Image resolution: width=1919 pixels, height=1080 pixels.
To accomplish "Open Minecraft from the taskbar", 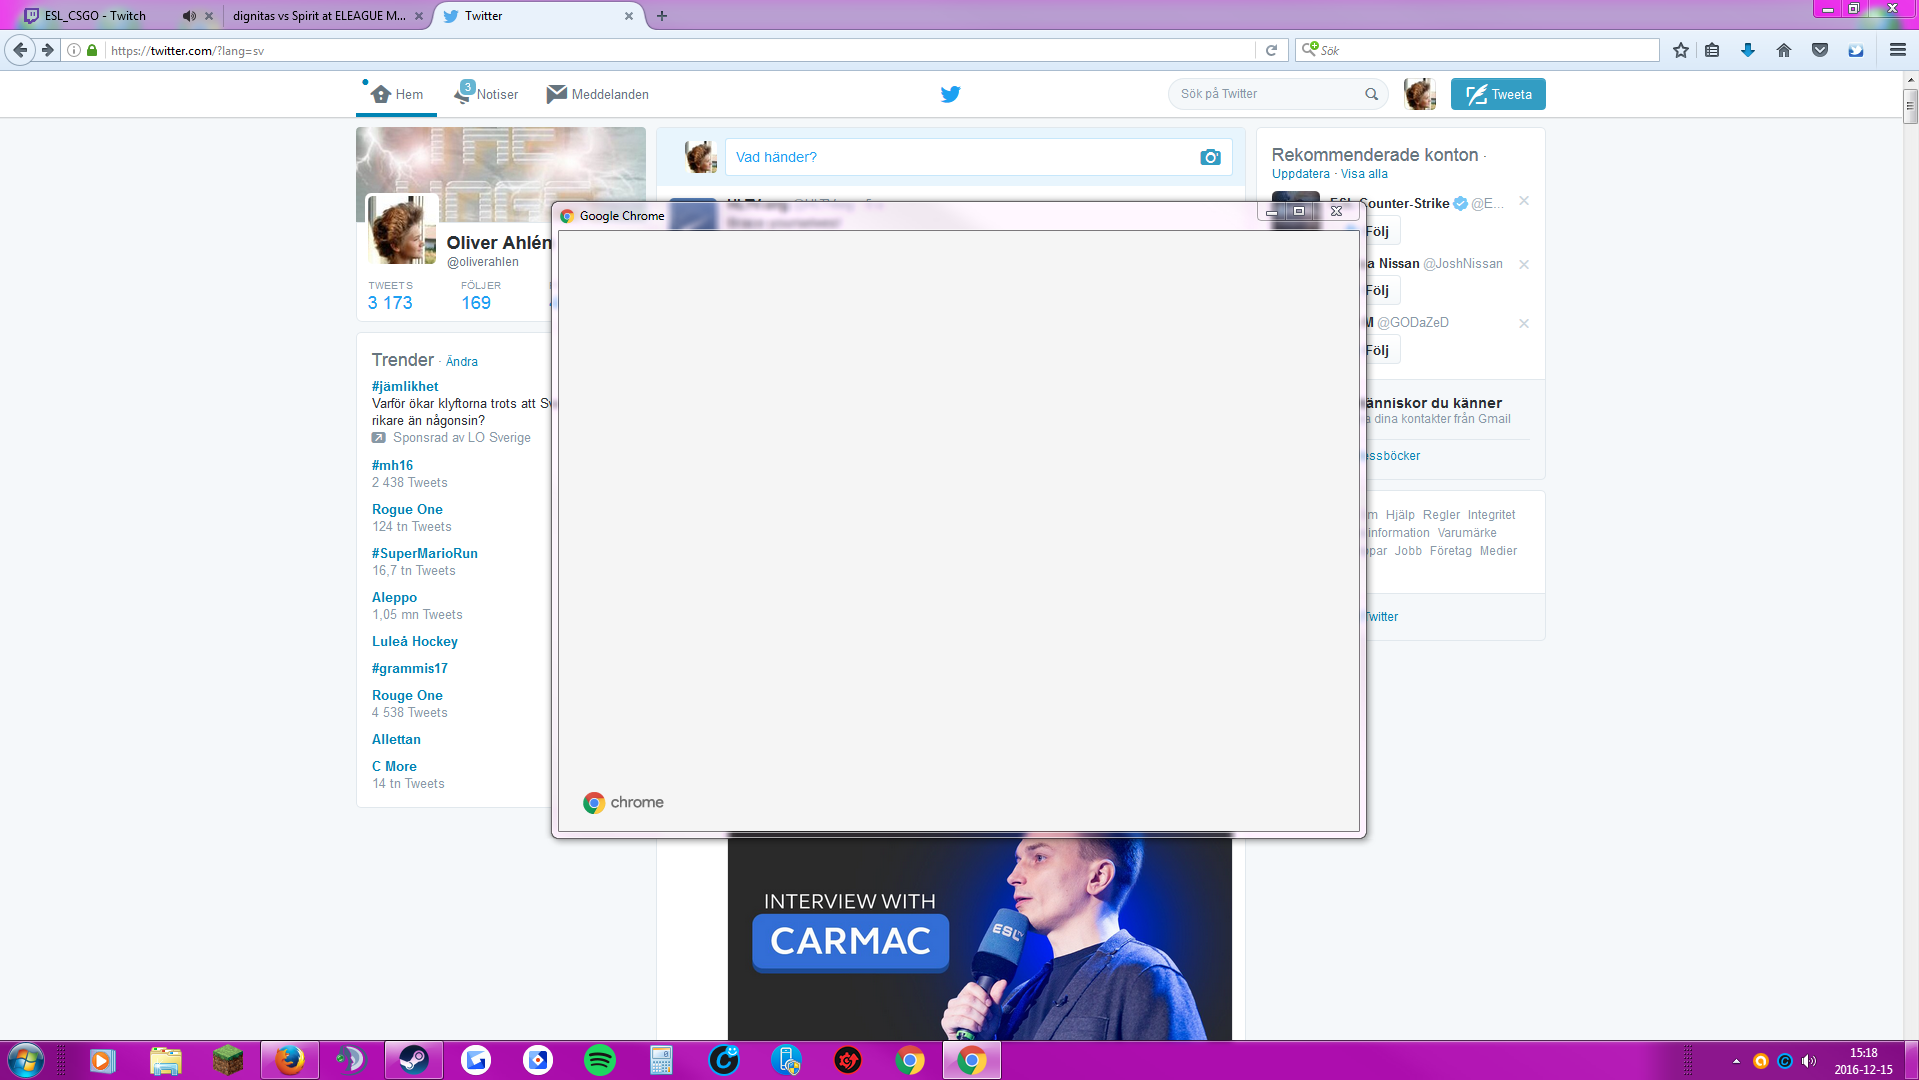I will (x=228, y=1060).
